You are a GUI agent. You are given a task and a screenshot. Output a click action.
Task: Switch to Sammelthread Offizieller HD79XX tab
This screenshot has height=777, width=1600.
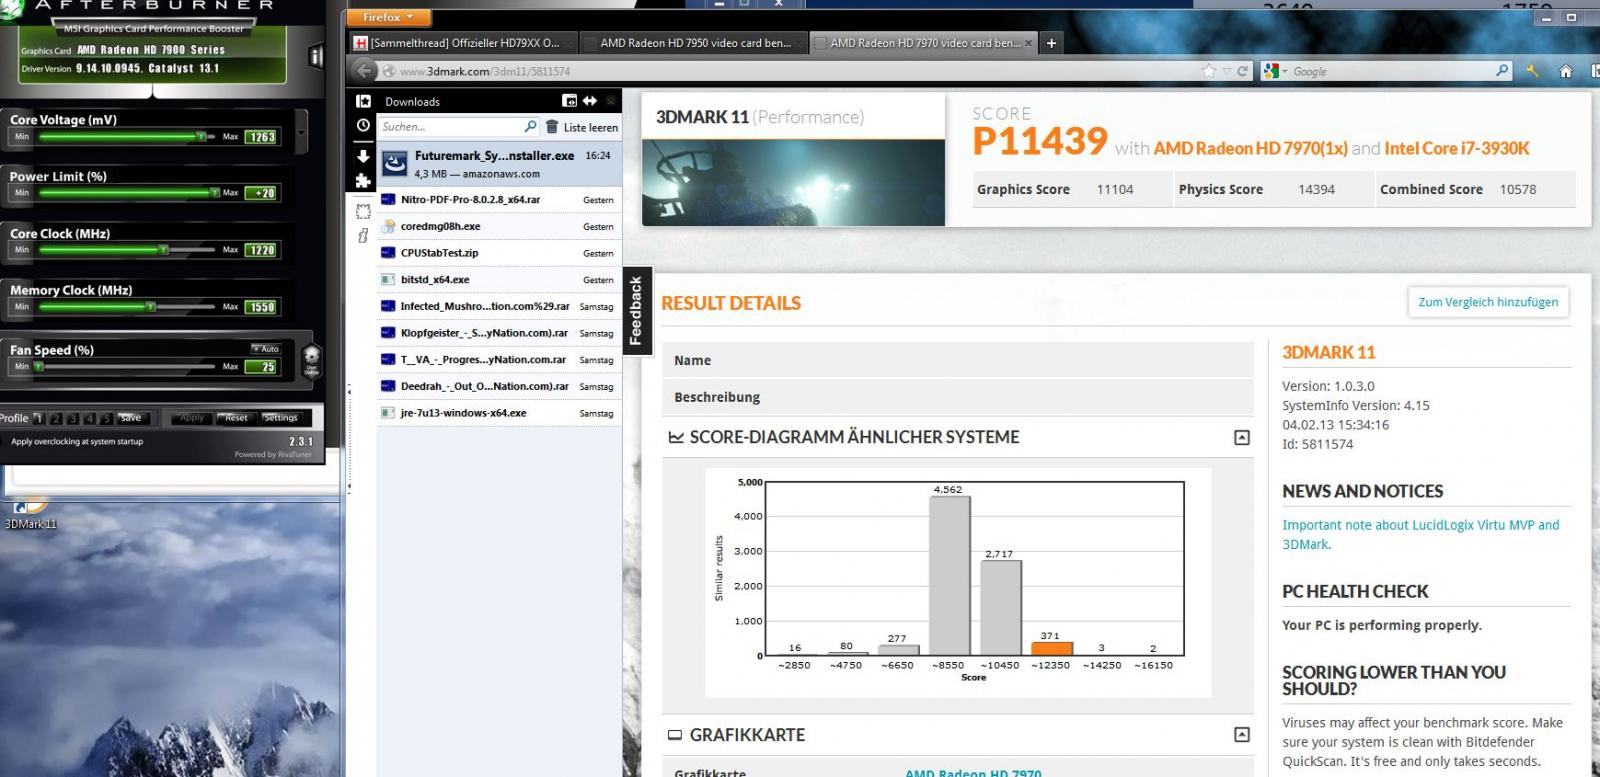pyautogui.click(x=462, y=43)
